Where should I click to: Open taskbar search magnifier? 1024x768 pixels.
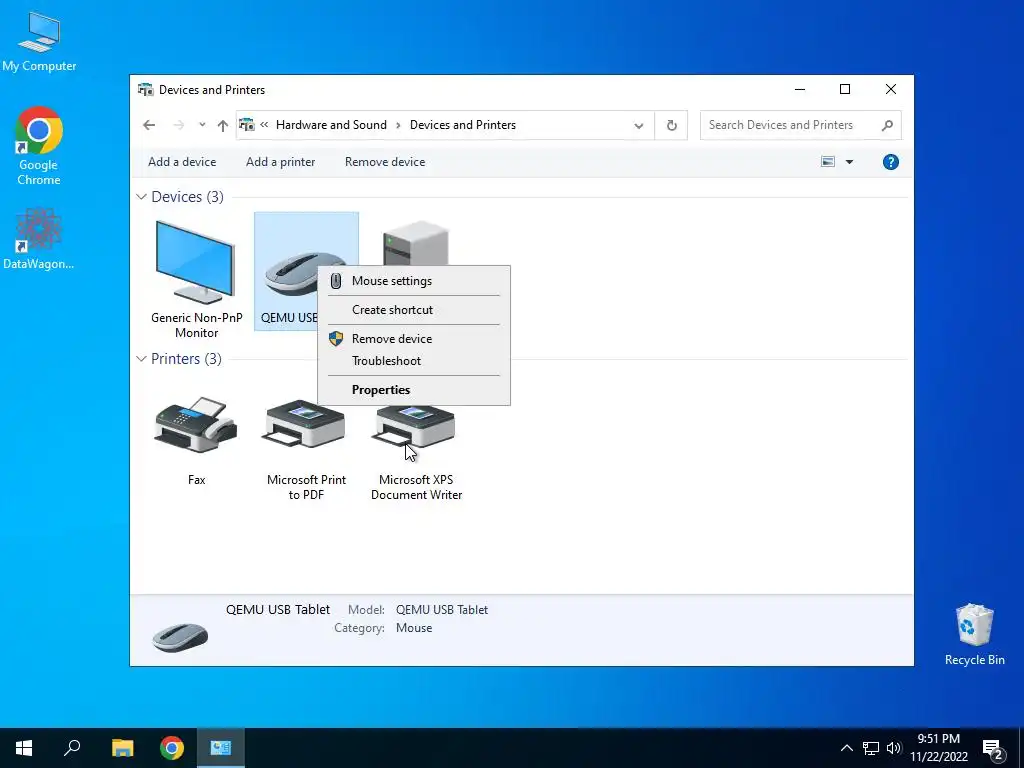tap(72, 748)
